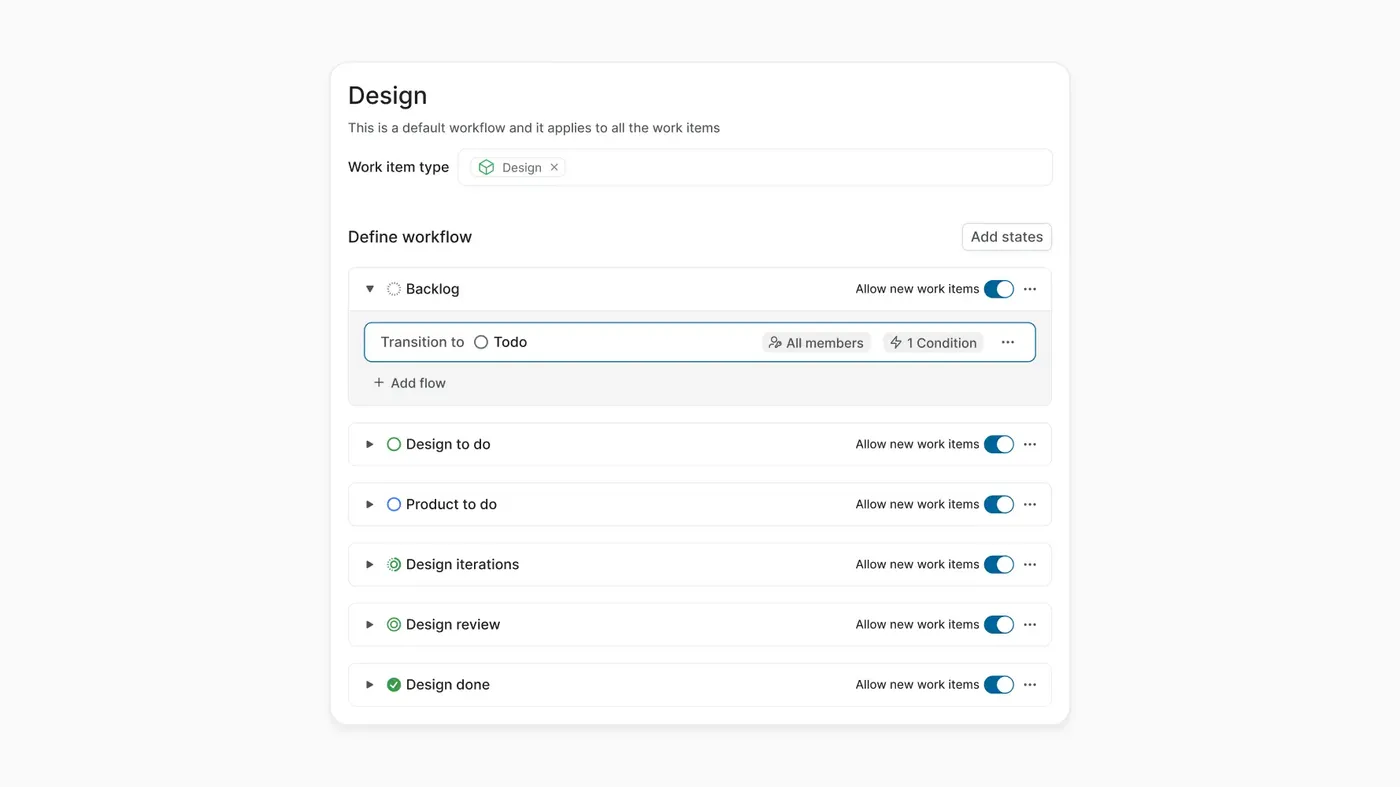Toggle Allow new work items for Design iterations
The width and height of the screenshot is (1400, 787).
tap(999, 564)
